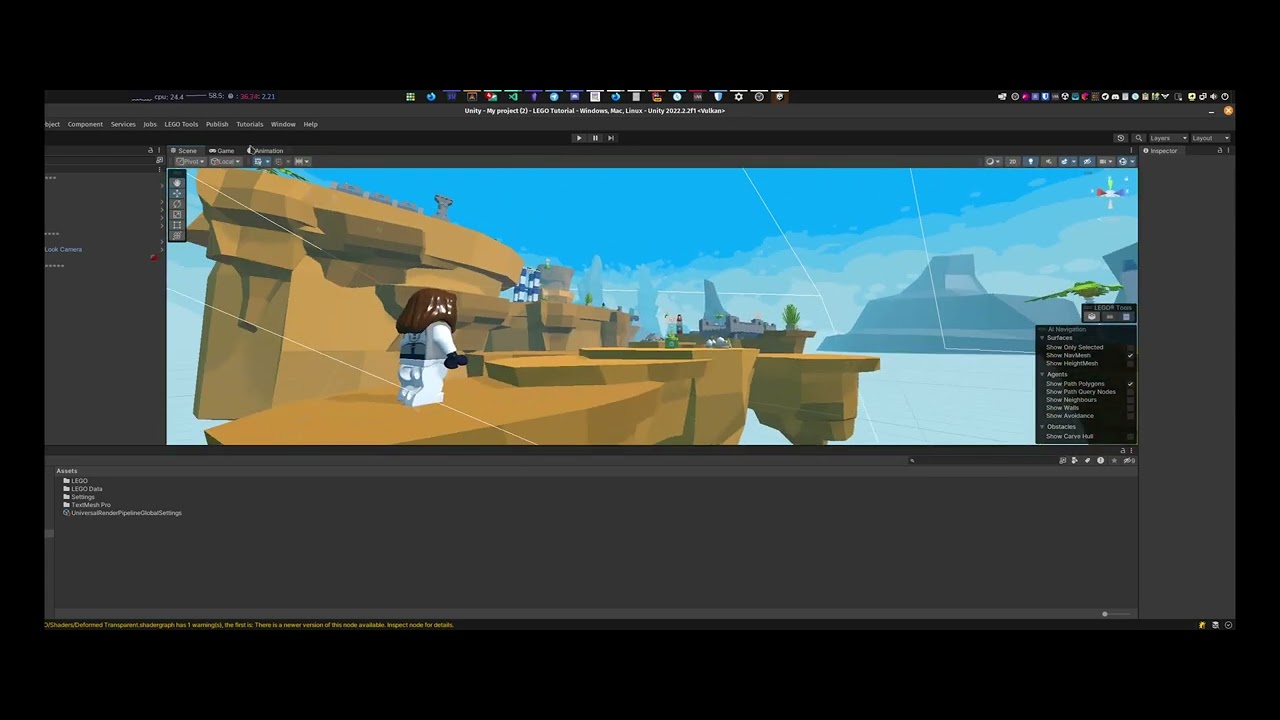Select the Rect transform tool
The height and width of the screenshot is (720, 1280).
tap(177, 225)
